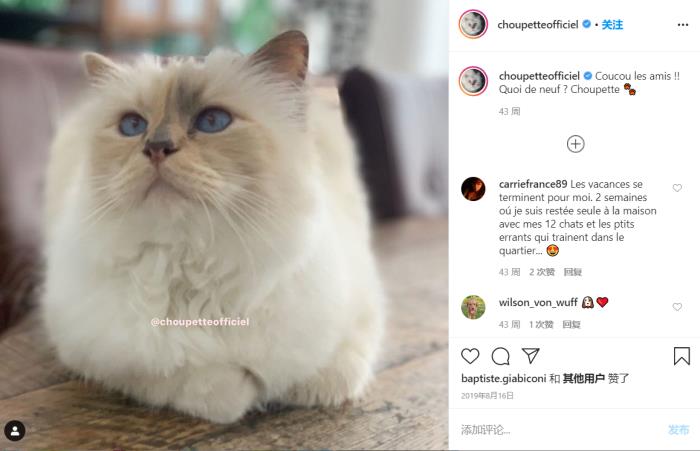Post comment with 发布 button
The width and height of the screenshot is (700, 451).
tap(679, 430)
